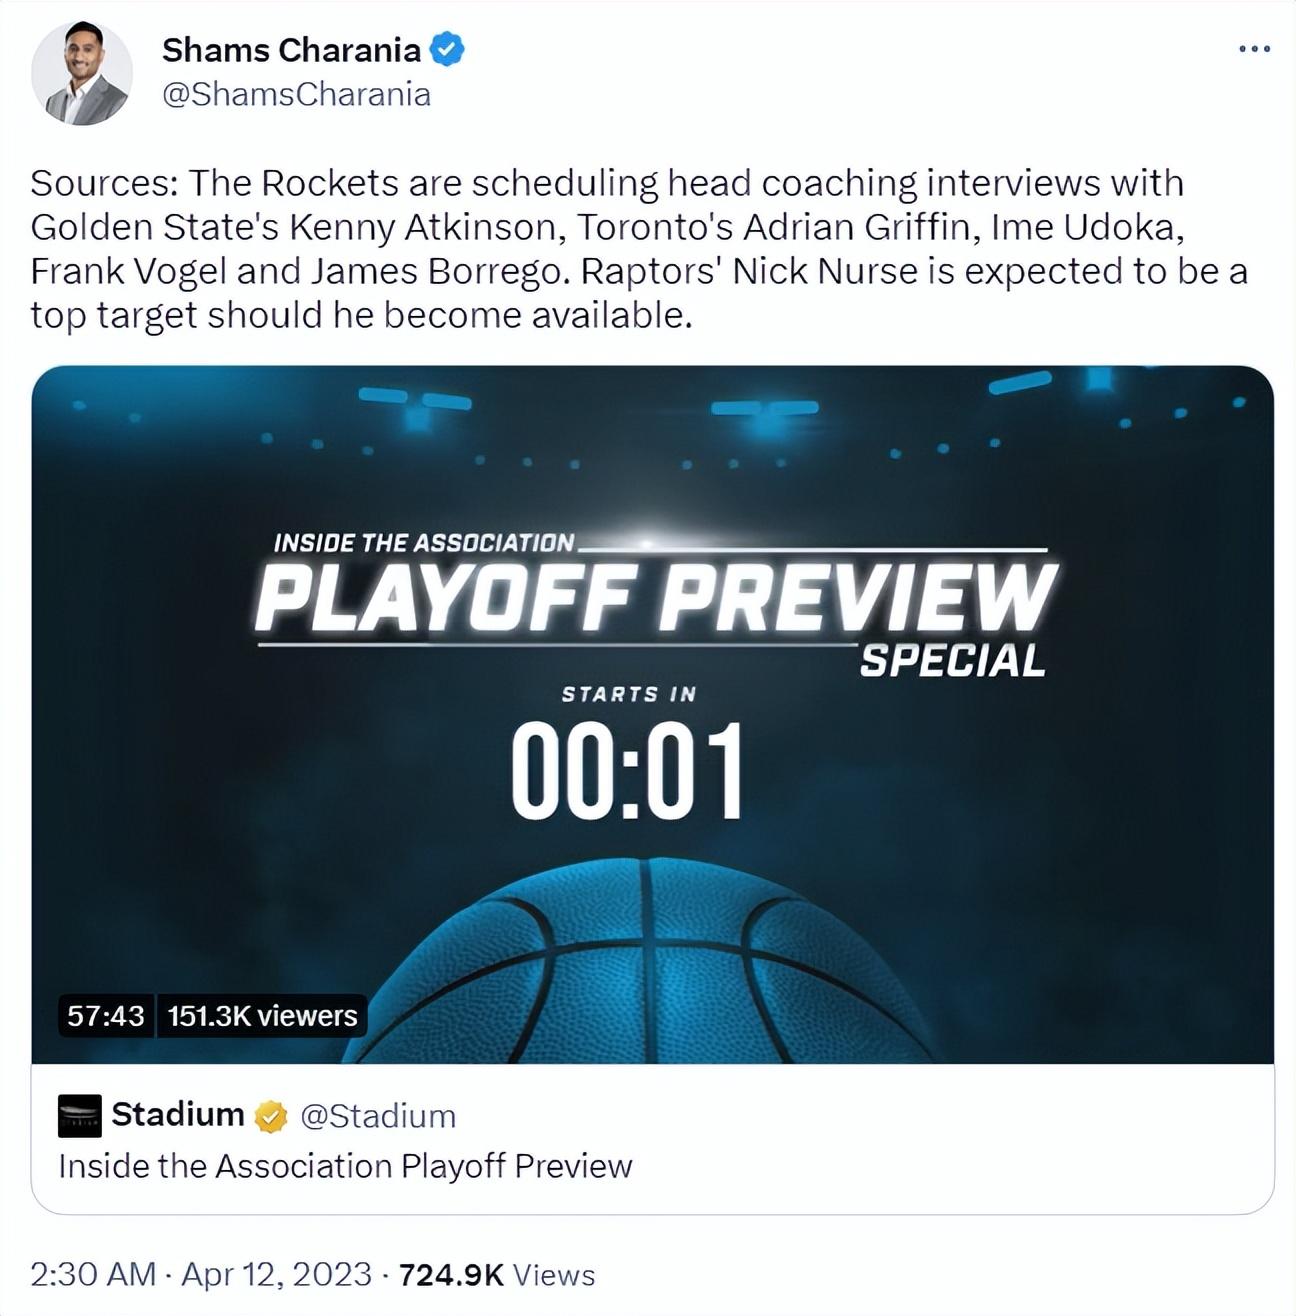Click the 00:01 countdown timer
This screenshot has height=1316, width=1296.
(x=628, y=771)
